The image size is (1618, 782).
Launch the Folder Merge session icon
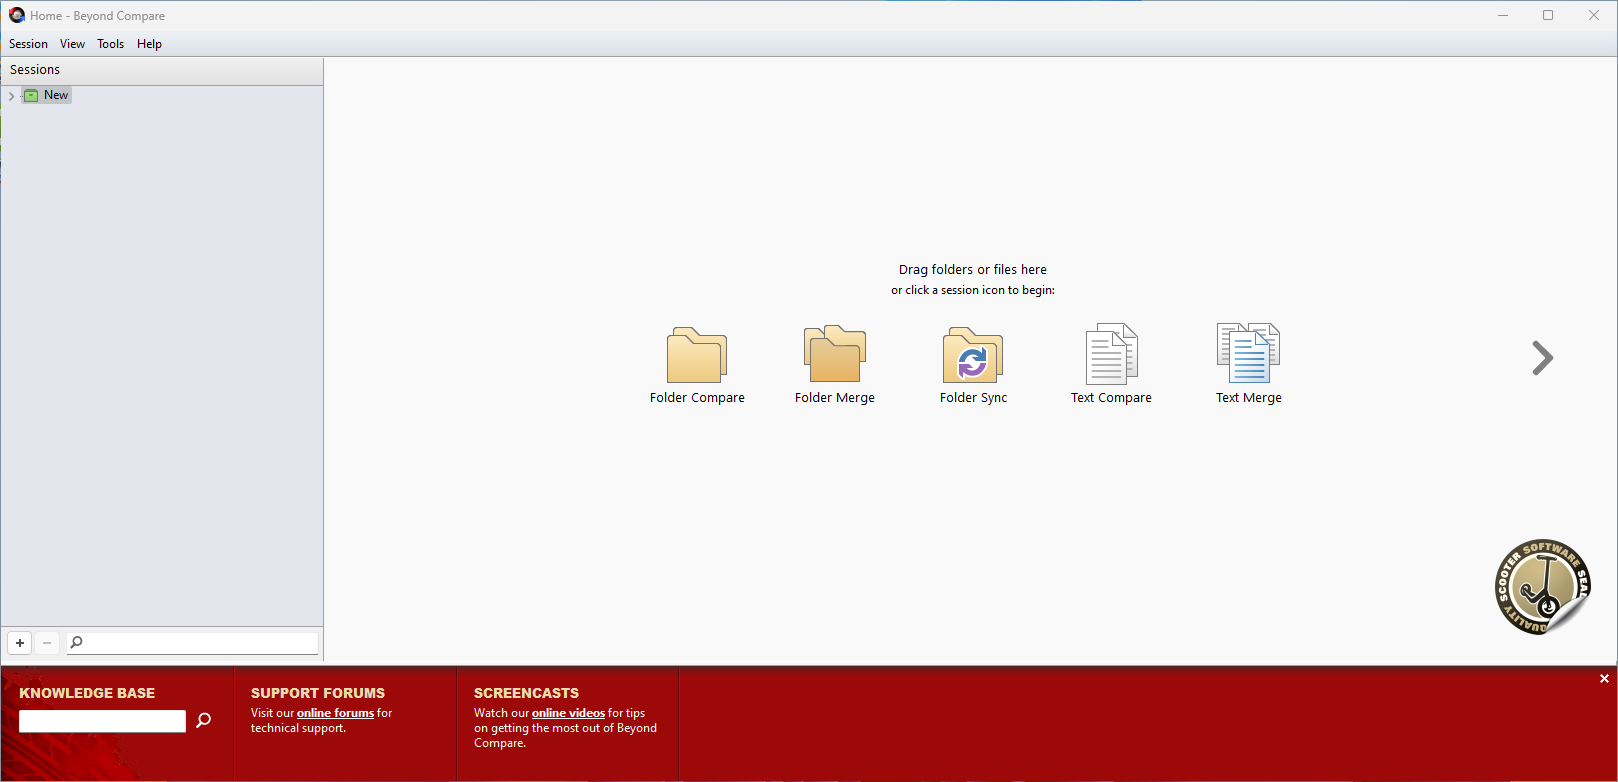835,355
